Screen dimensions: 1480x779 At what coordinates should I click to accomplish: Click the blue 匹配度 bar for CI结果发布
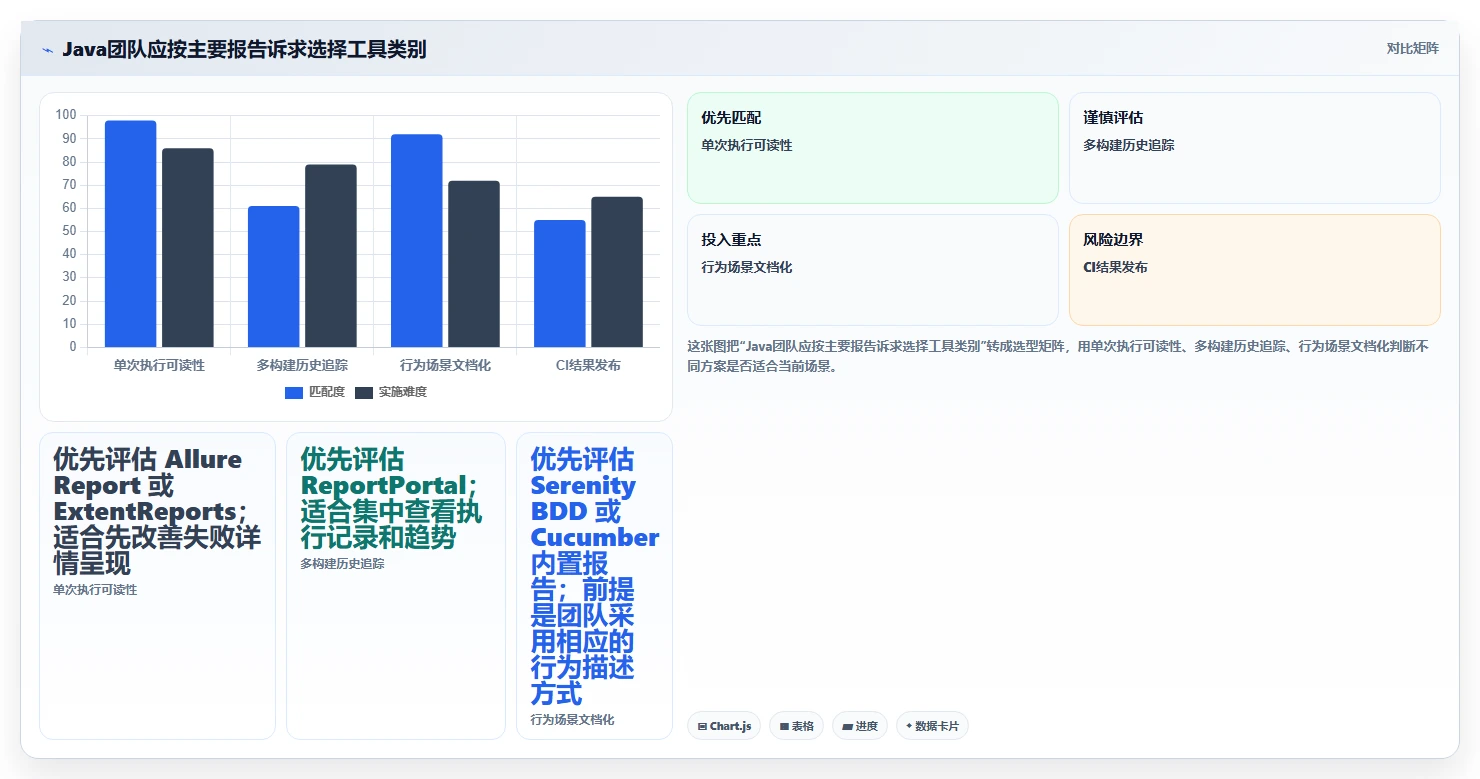pyautogui.click(x=560, y=284)
